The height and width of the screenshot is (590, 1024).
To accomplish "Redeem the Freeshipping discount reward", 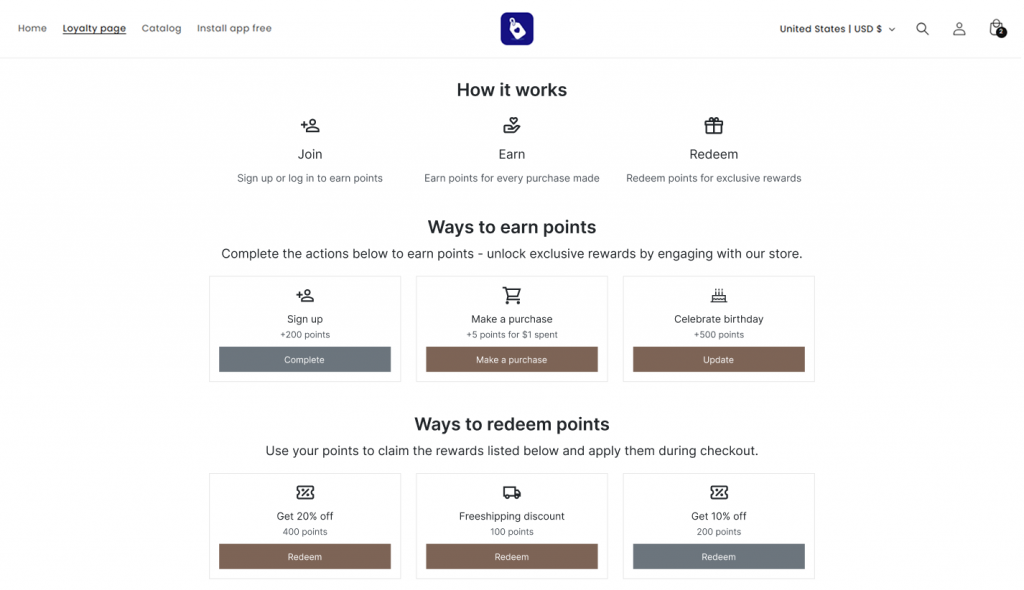I will coord(512,557).
